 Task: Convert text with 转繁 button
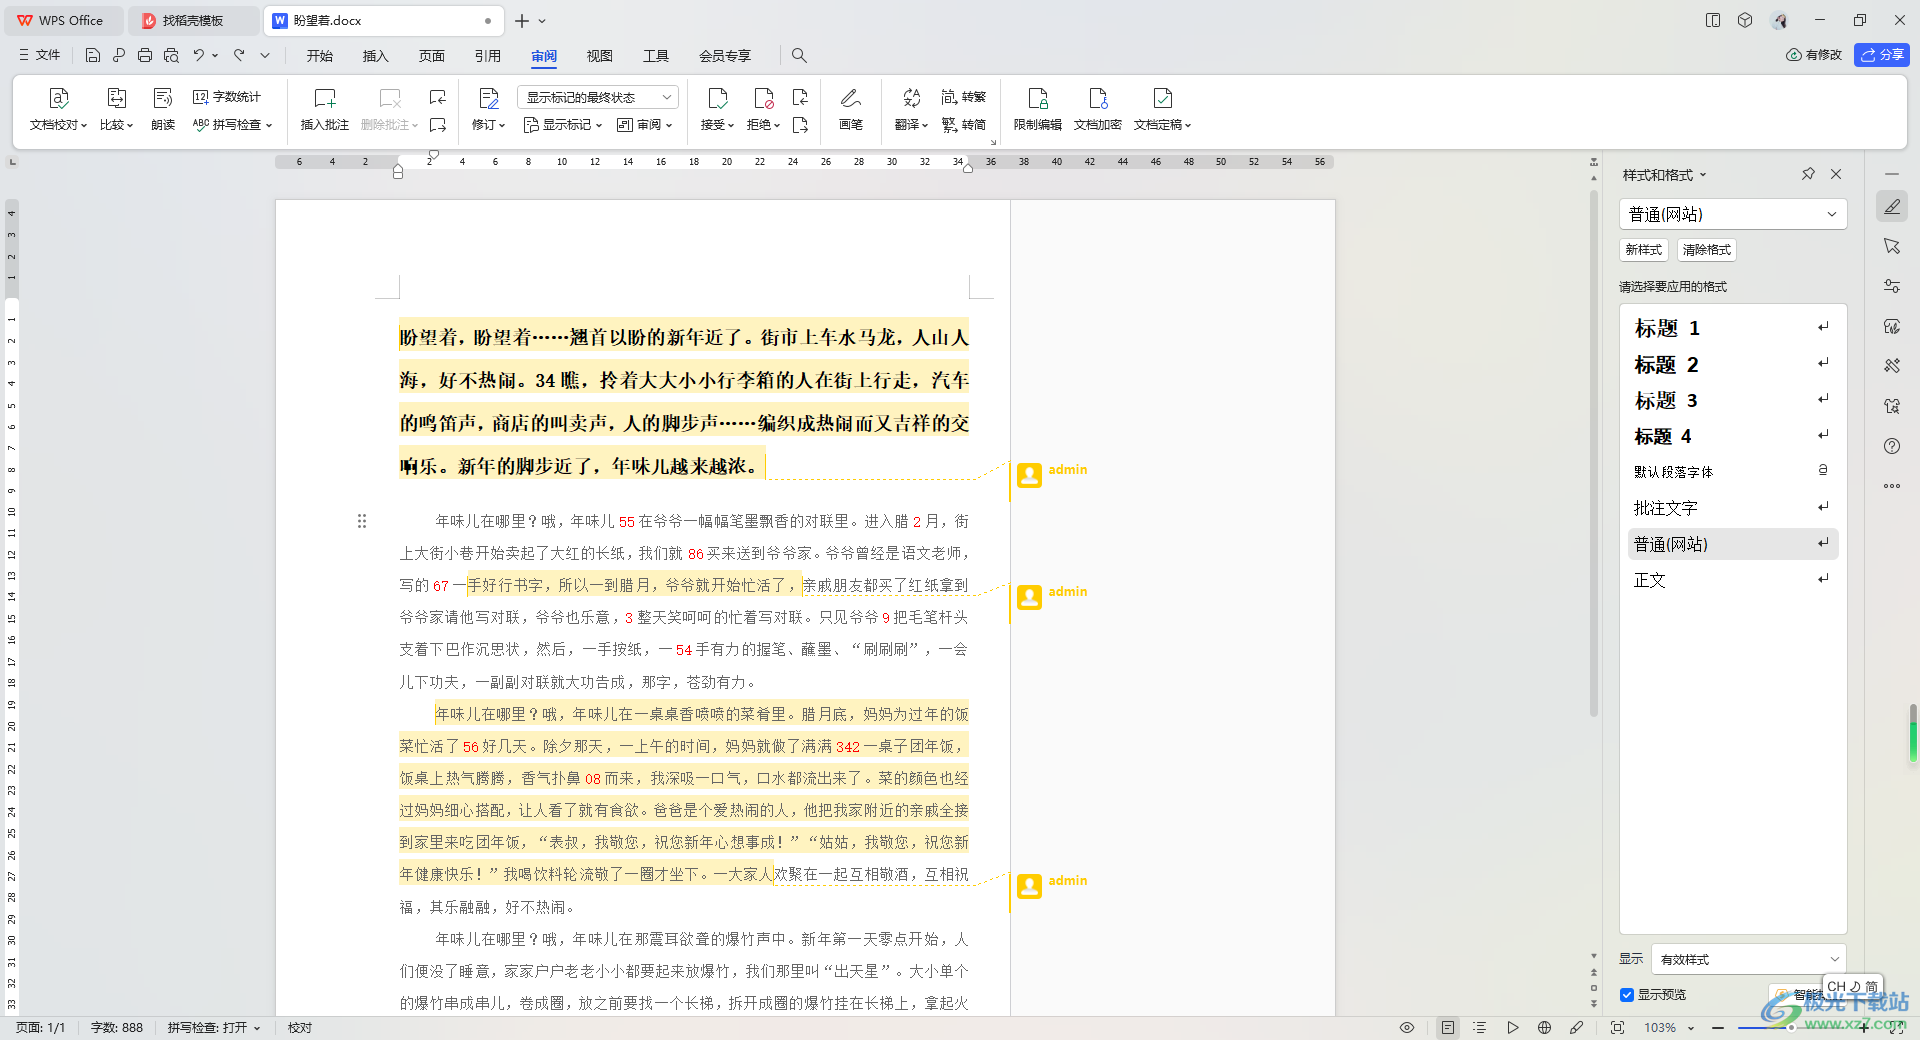[x=964, y=97]
